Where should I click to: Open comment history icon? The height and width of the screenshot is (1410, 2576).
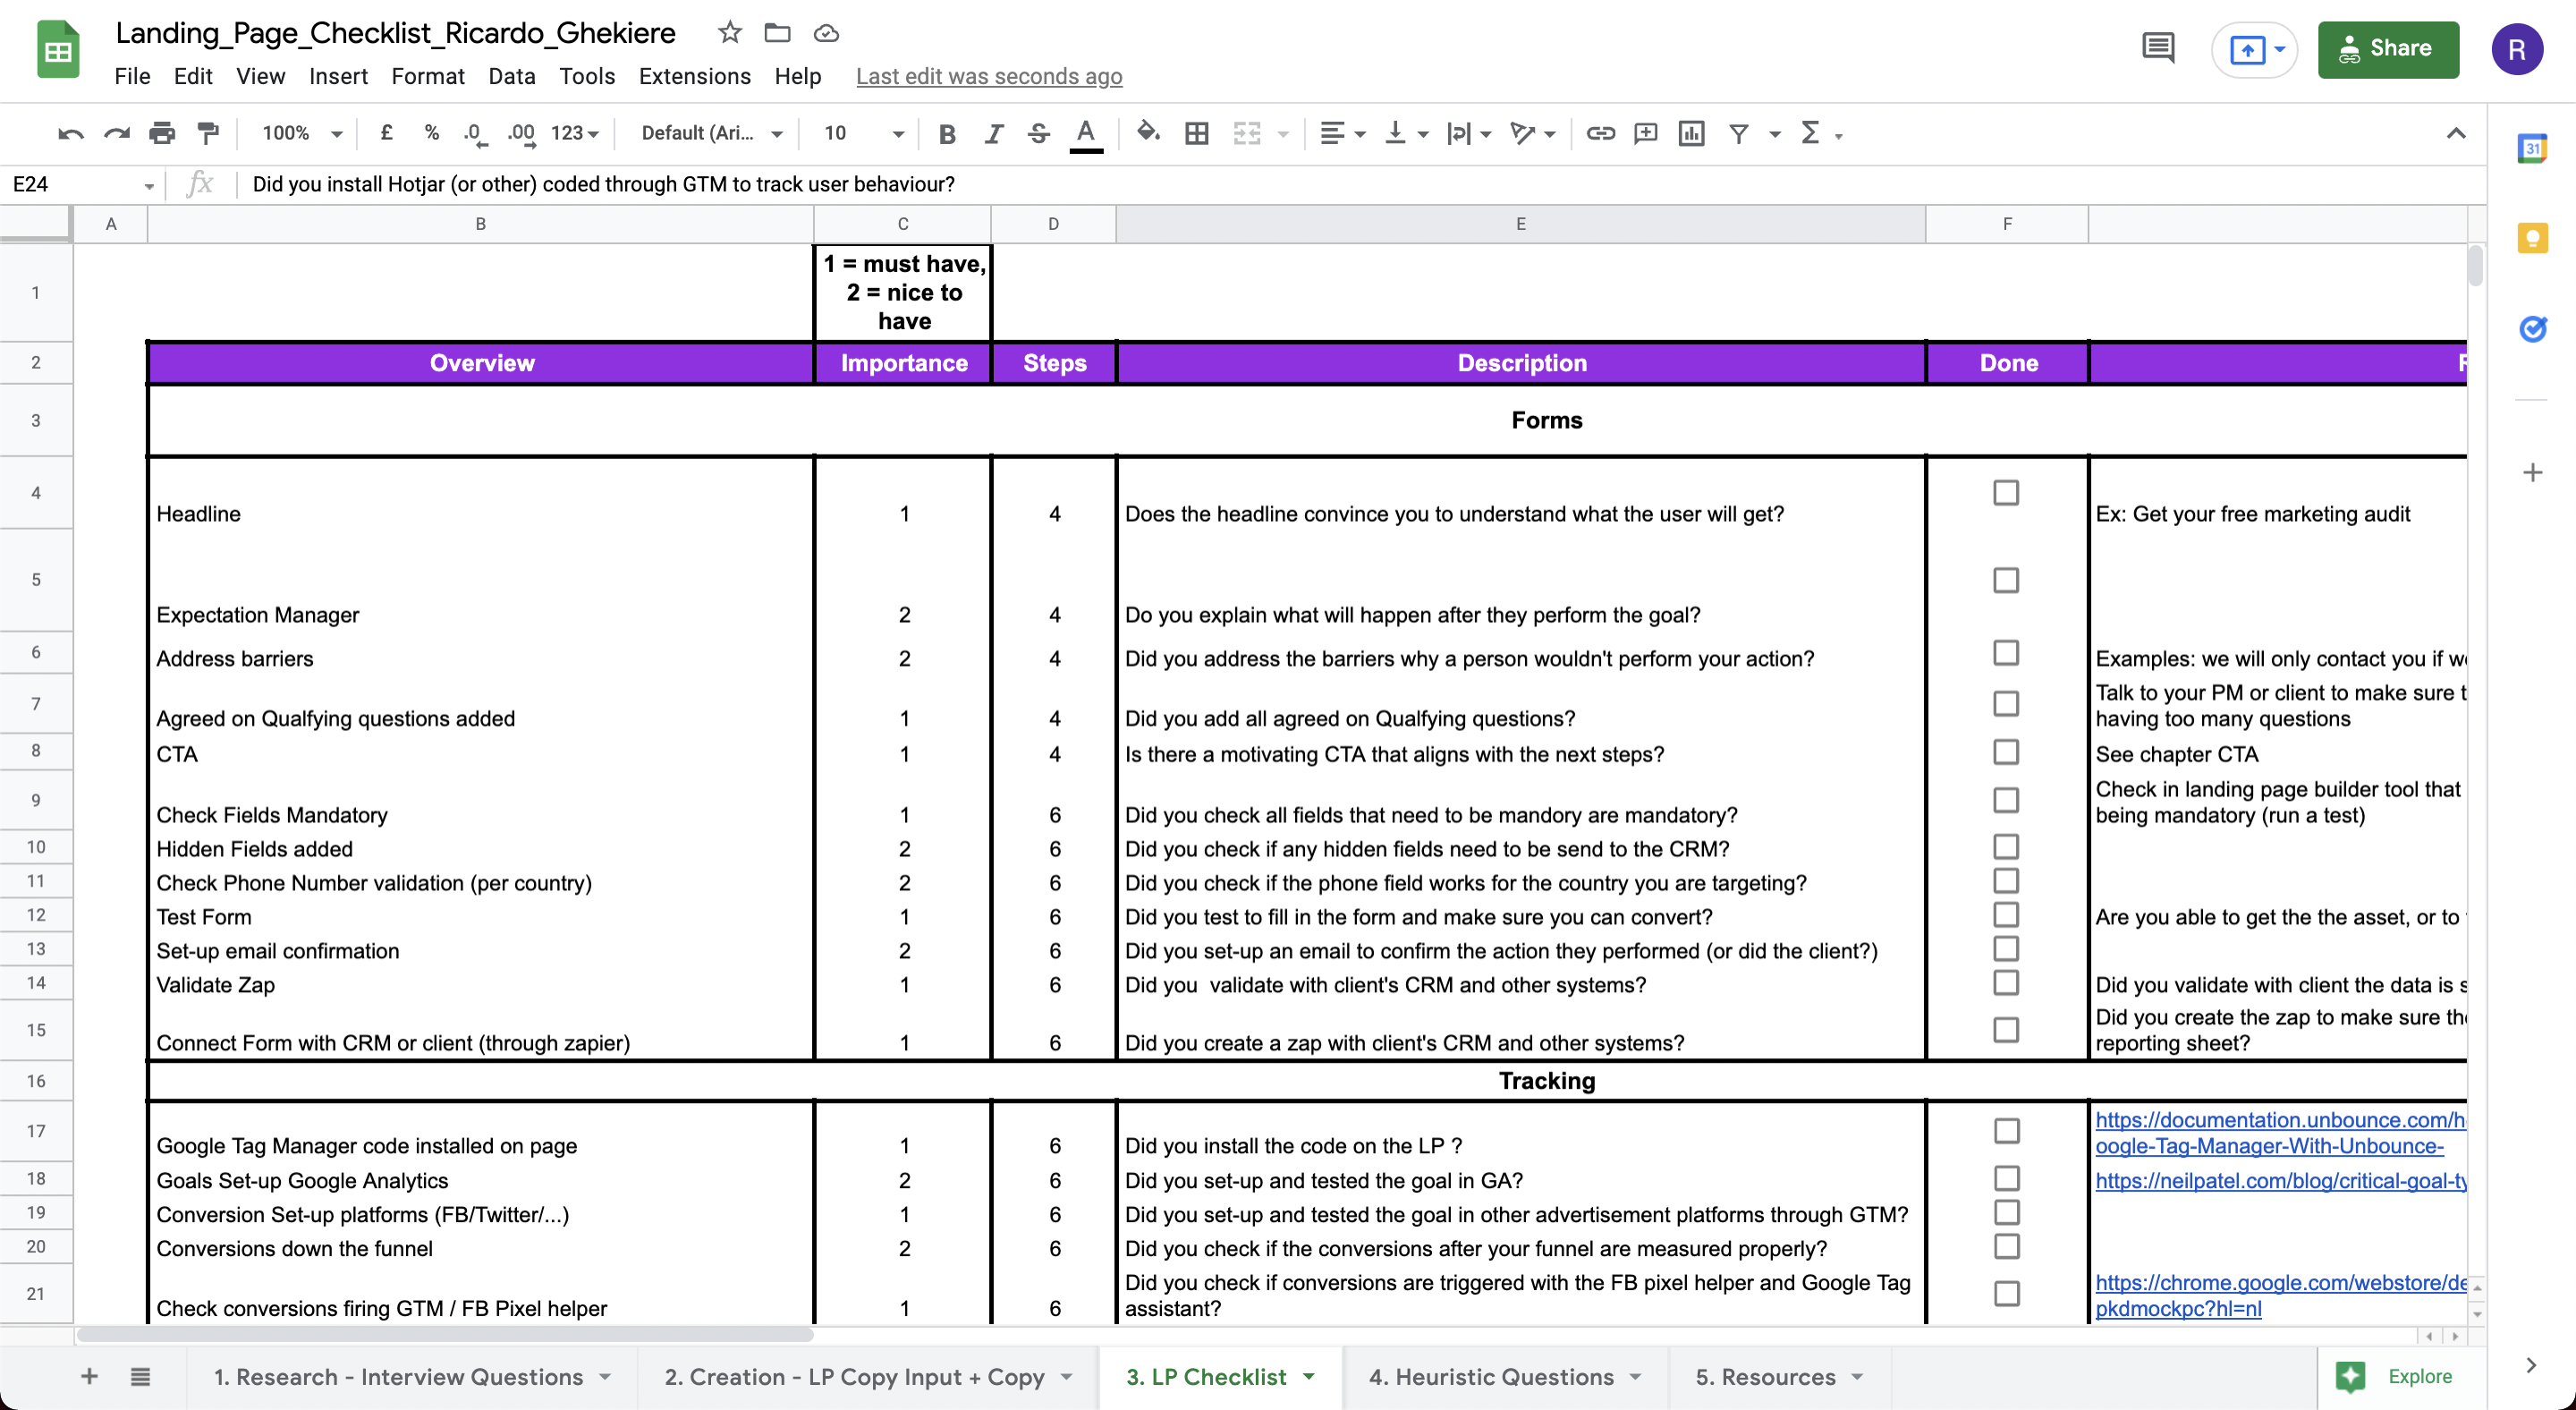pyautogui.click(x=2158, y=48)
